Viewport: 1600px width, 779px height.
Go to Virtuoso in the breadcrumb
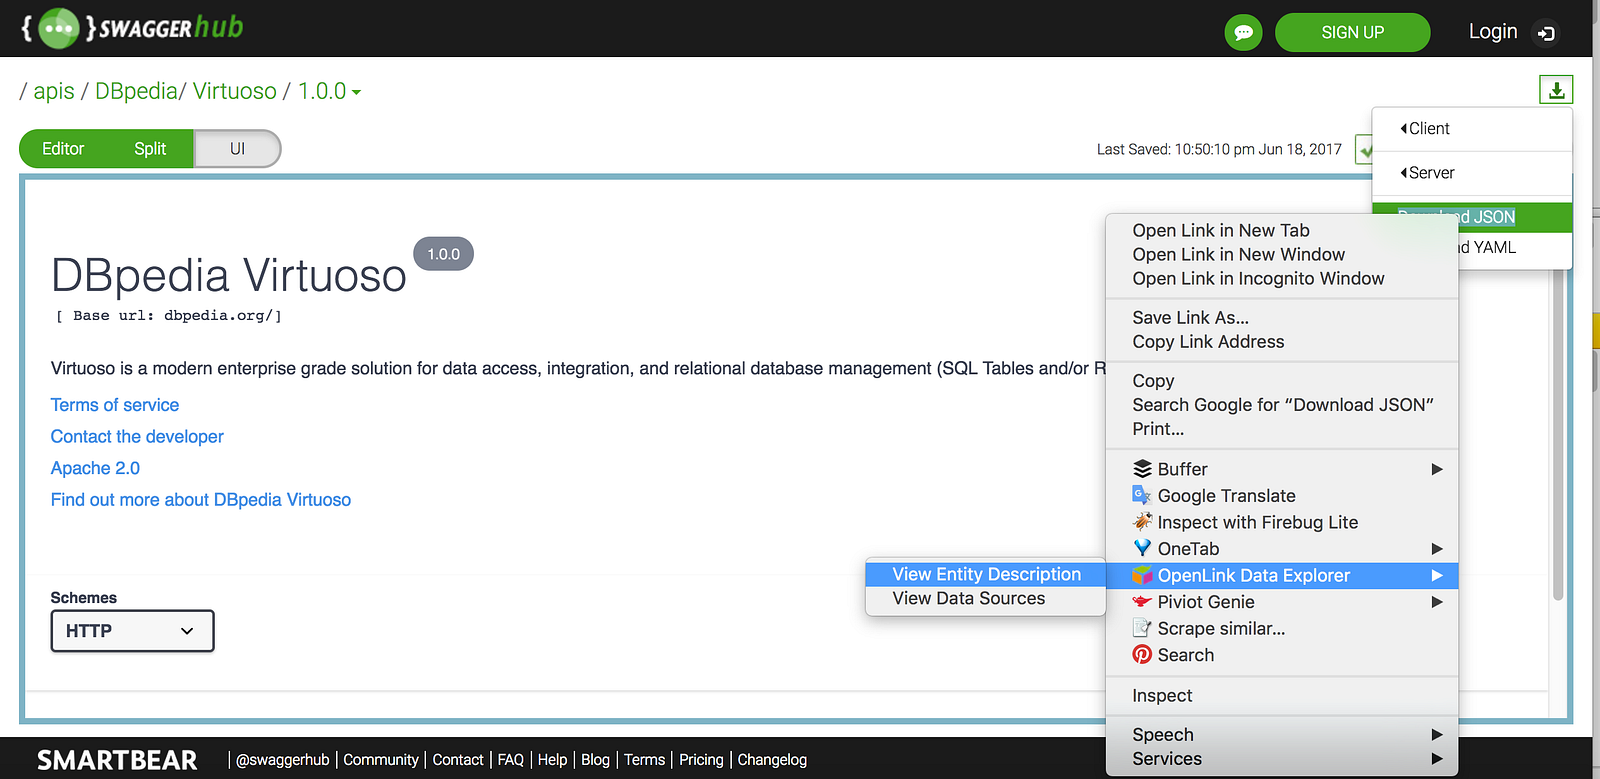click(235, 91)
